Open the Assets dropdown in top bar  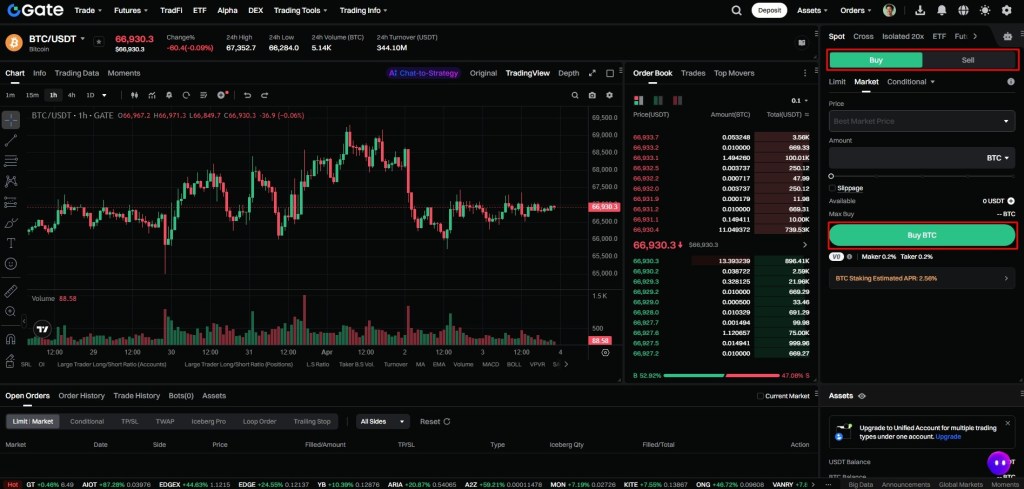[x=812, y=10]
